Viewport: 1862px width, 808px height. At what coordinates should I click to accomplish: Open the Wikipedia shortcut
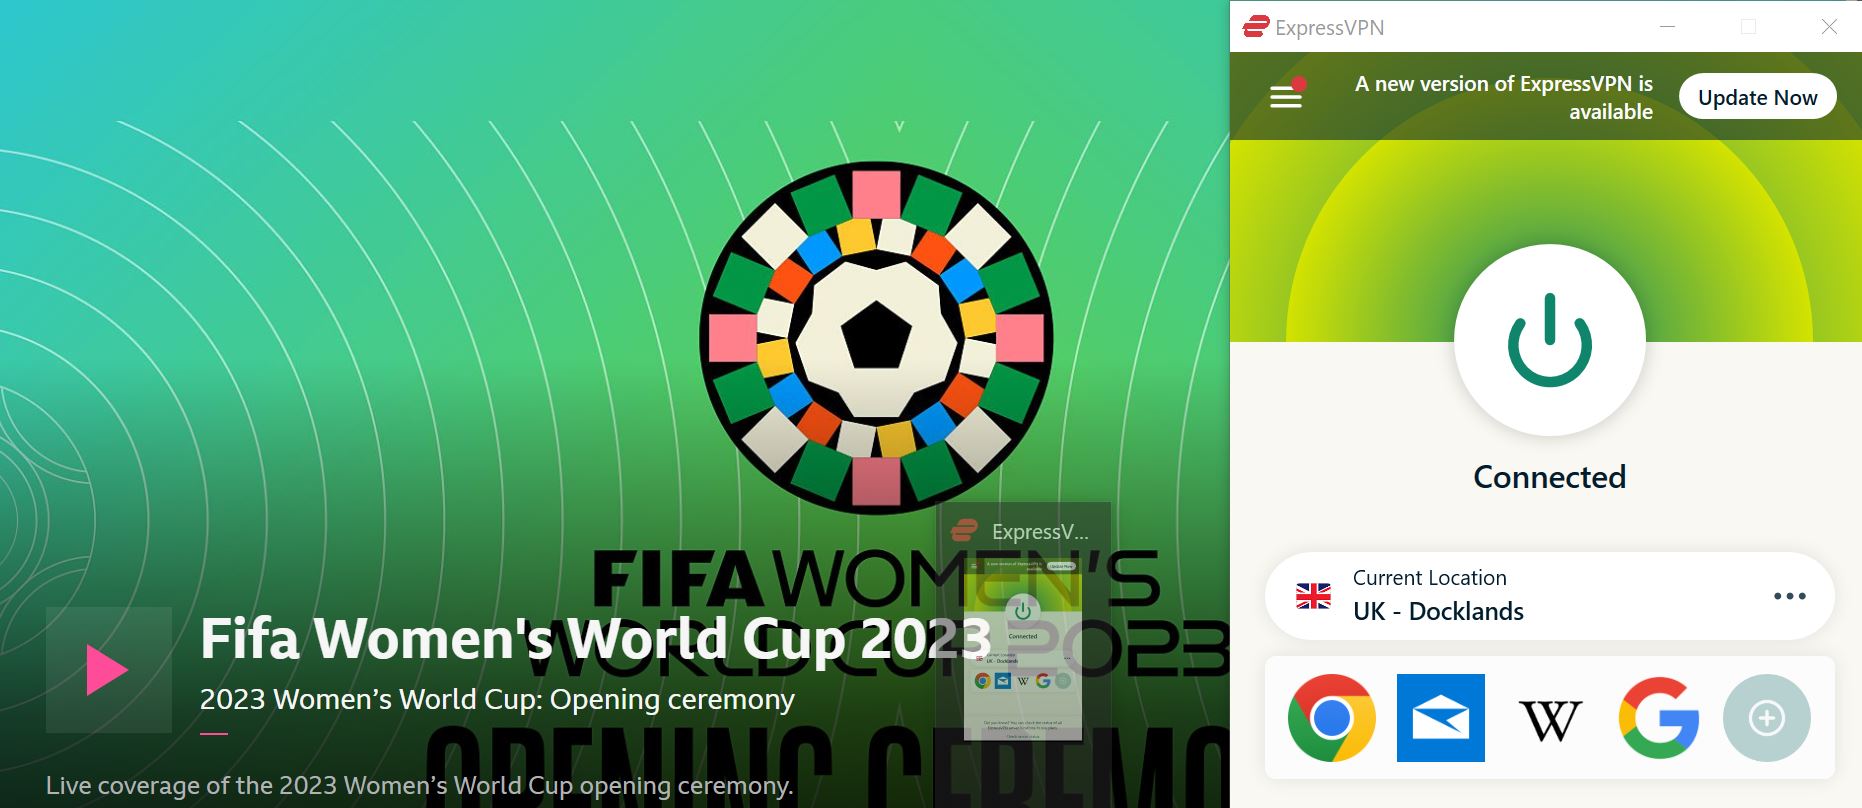pyautogui.click(x=1549, y=719)
